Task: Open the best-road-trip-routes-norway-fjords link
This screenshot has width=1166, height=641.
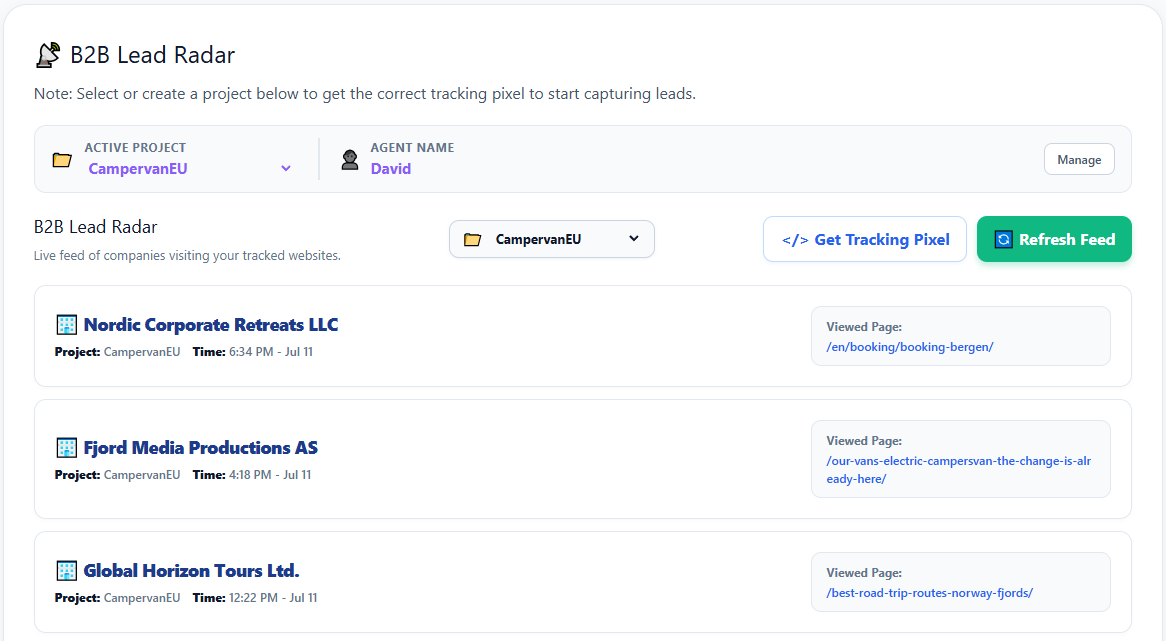Action: (930, 593)
